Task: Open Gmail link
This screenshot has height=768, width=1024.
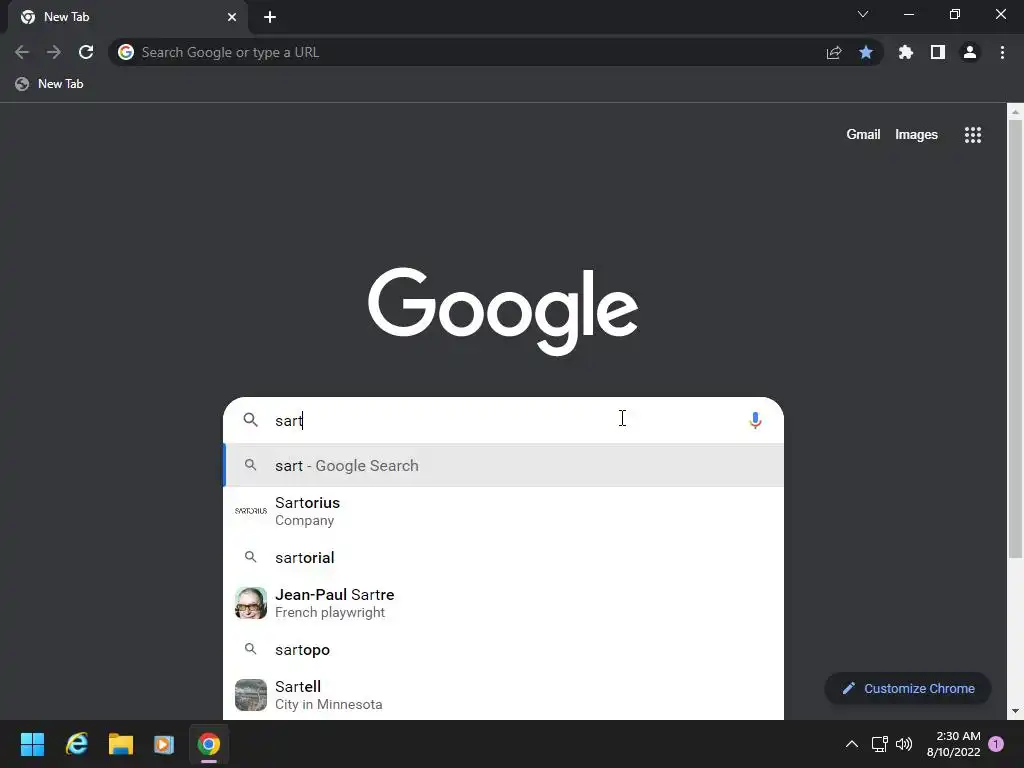Action: tap(863, 135)
